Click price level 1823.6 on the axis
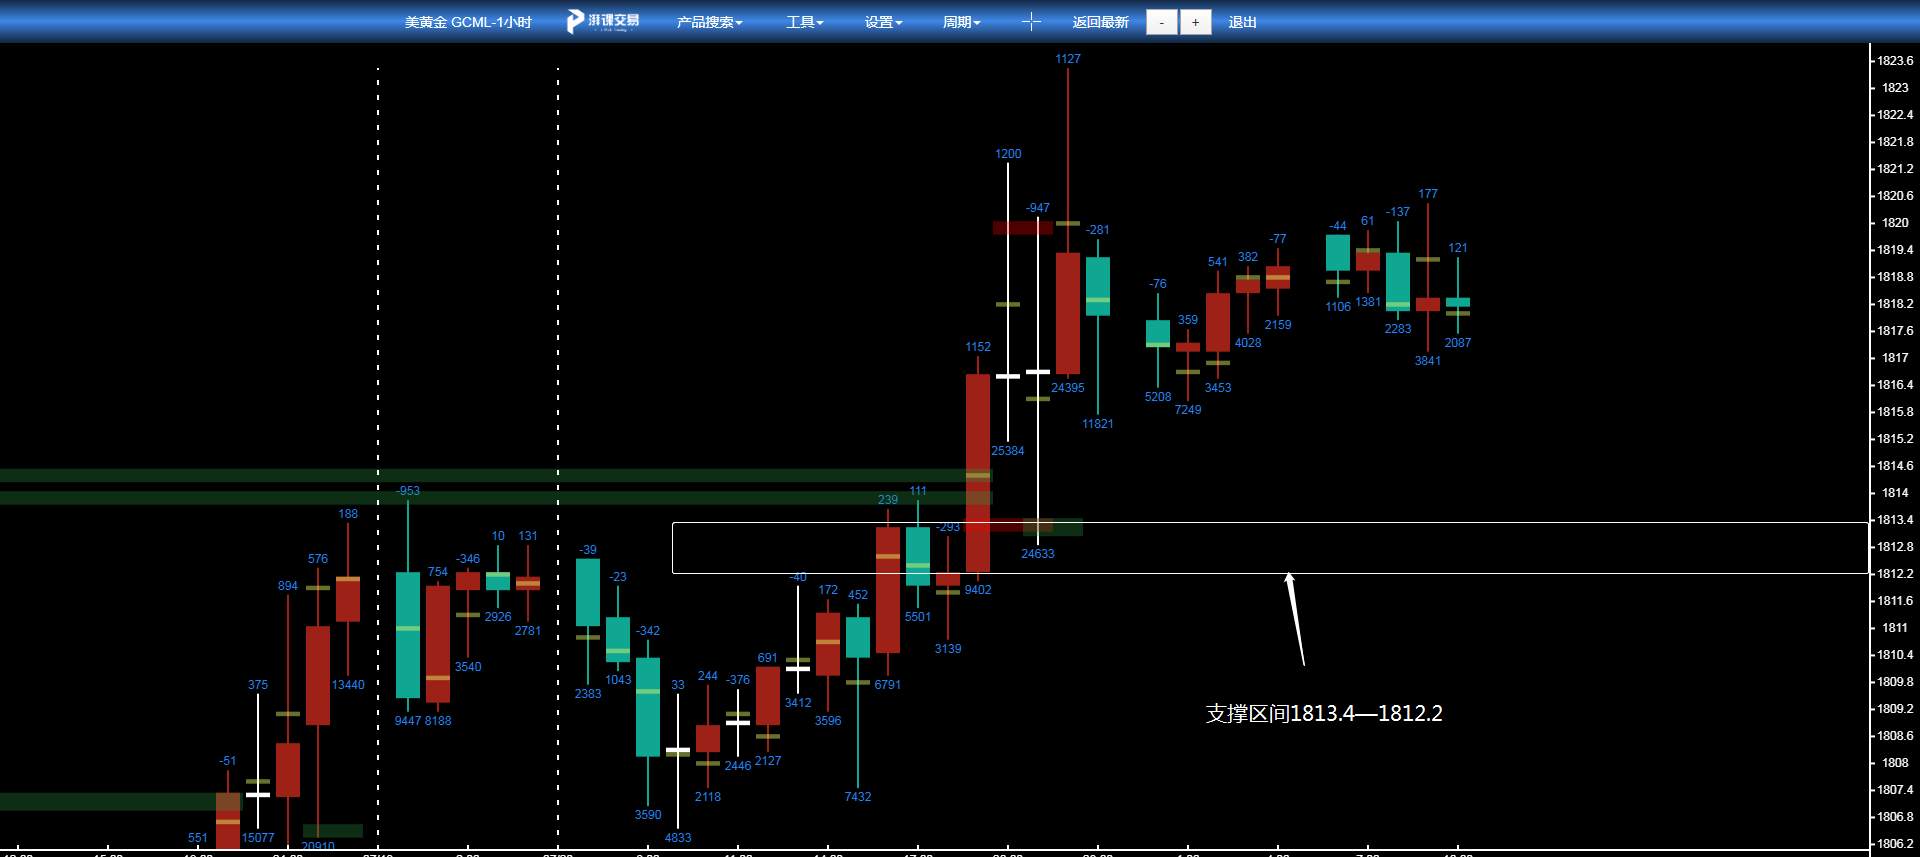 pyautogui.click(x=1895, y=61)
